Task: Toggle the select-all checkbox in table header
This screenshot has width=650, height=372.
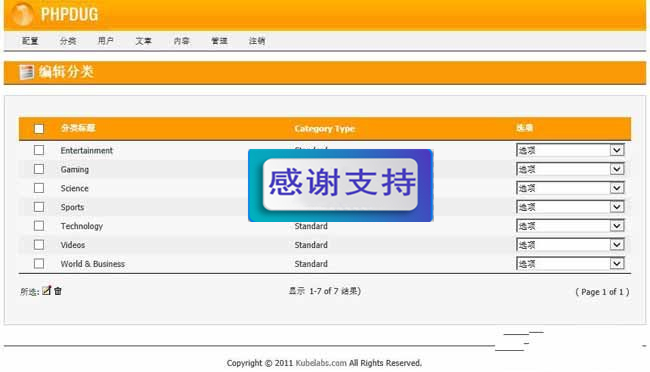Action: pos(39,129)
